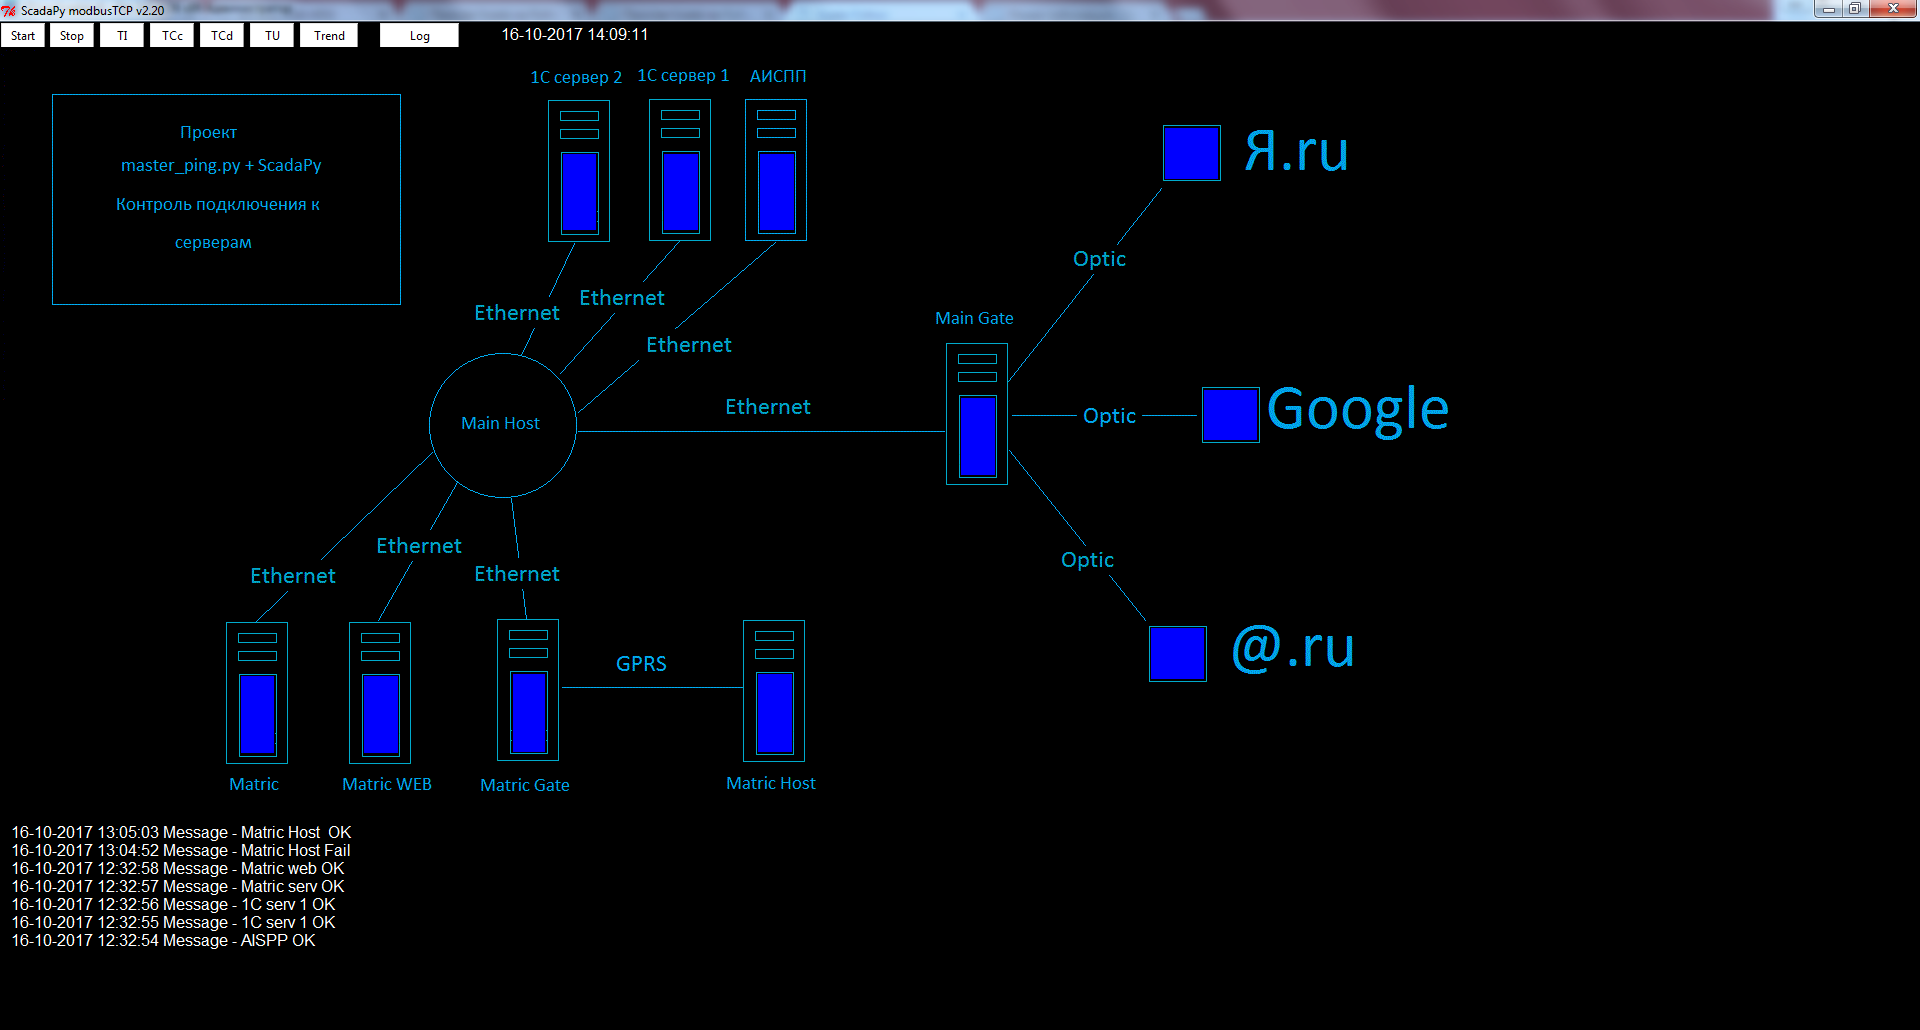Click log entry '1C serv 1 OK' at 12:32:55
Viewport: 1920px width, 1030px height.
coord(173,922)
